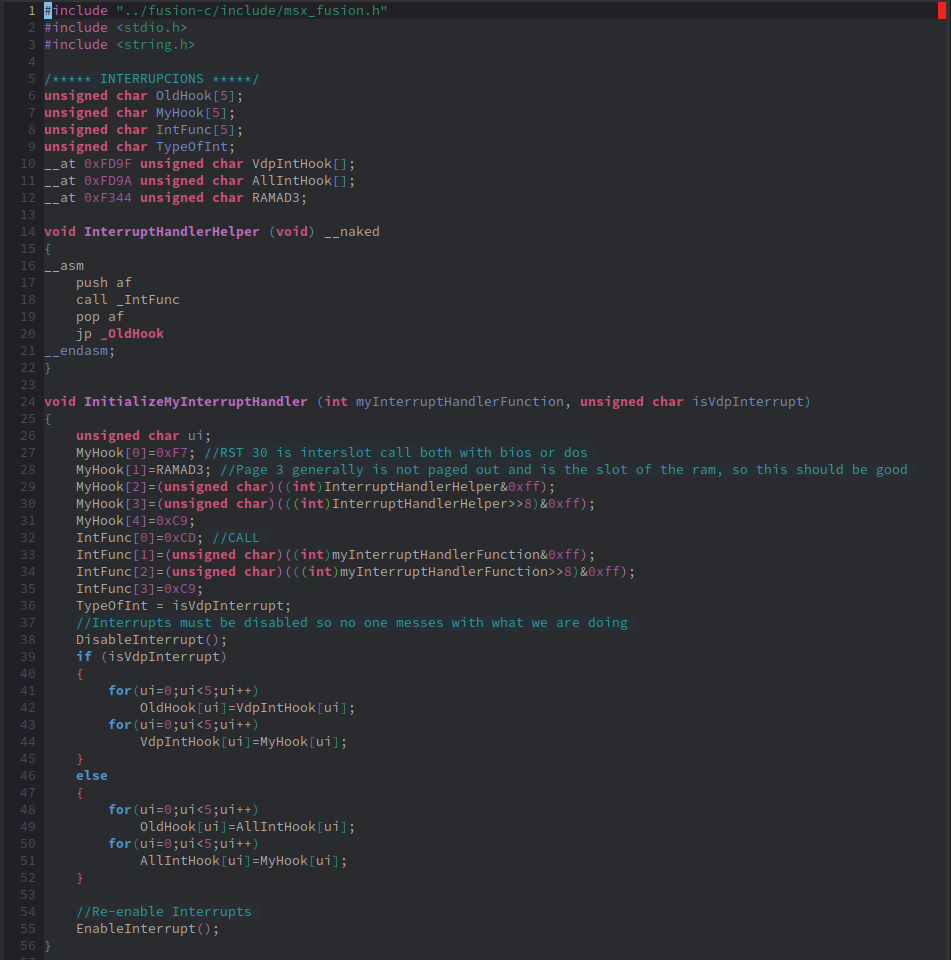Viewport: 951px width, 960px height.
Task: Click the msx_fusion.h include path string
Action: [252, 10]
